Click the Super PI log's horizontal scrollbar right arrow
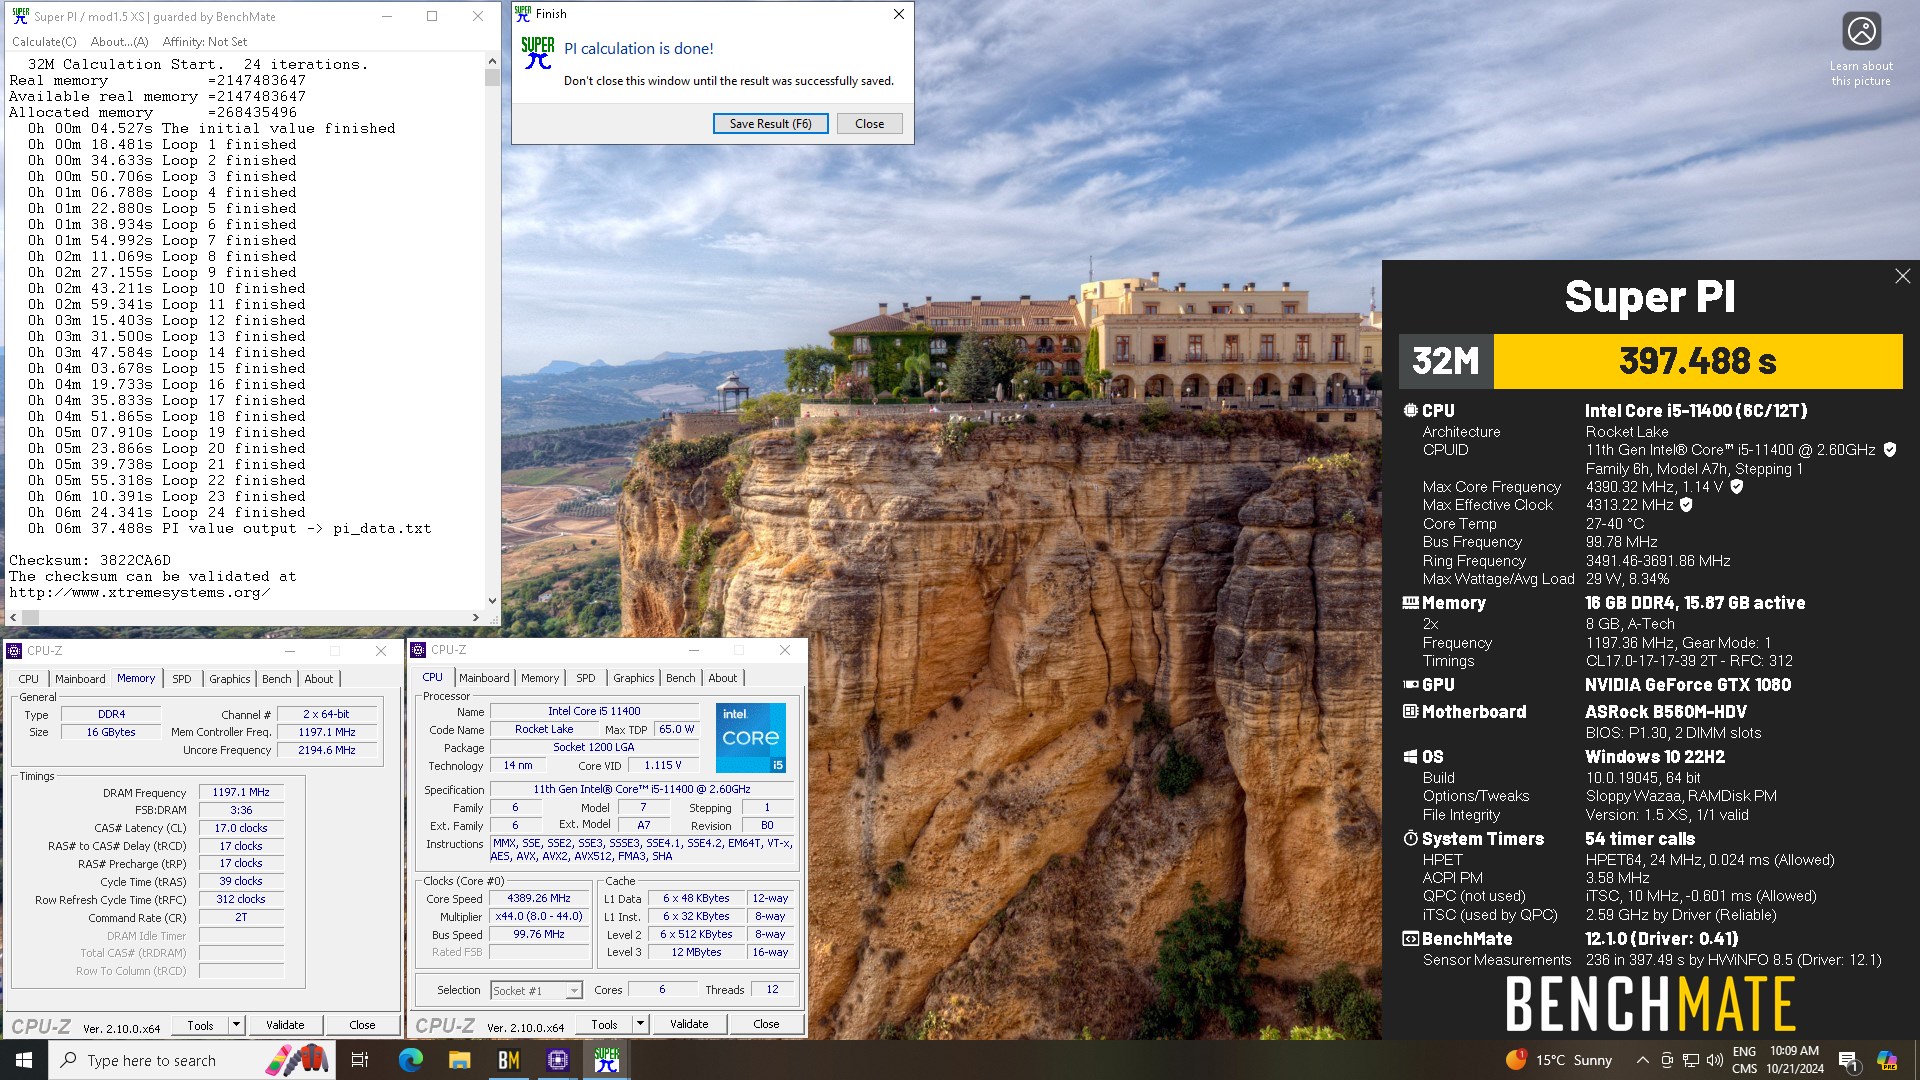1920x1080 pixels. [476, 618]
